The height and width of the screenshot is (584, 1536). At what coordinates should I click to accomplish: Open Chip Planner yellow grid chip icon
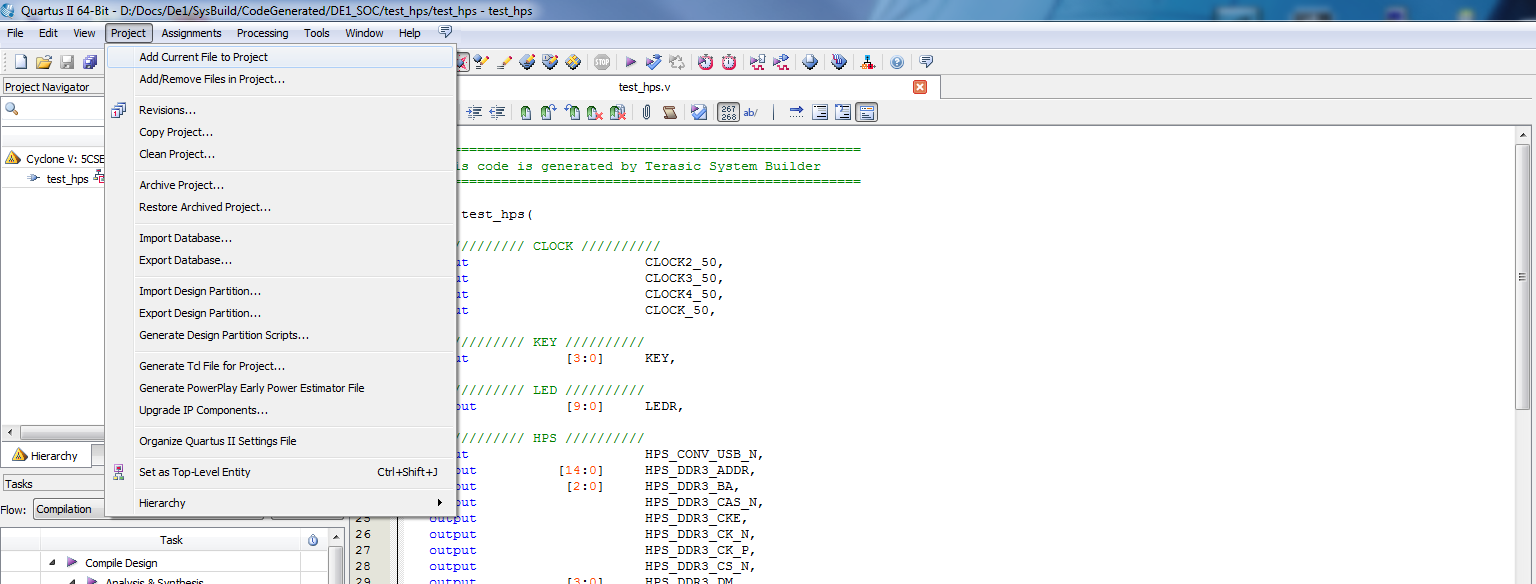573,62
